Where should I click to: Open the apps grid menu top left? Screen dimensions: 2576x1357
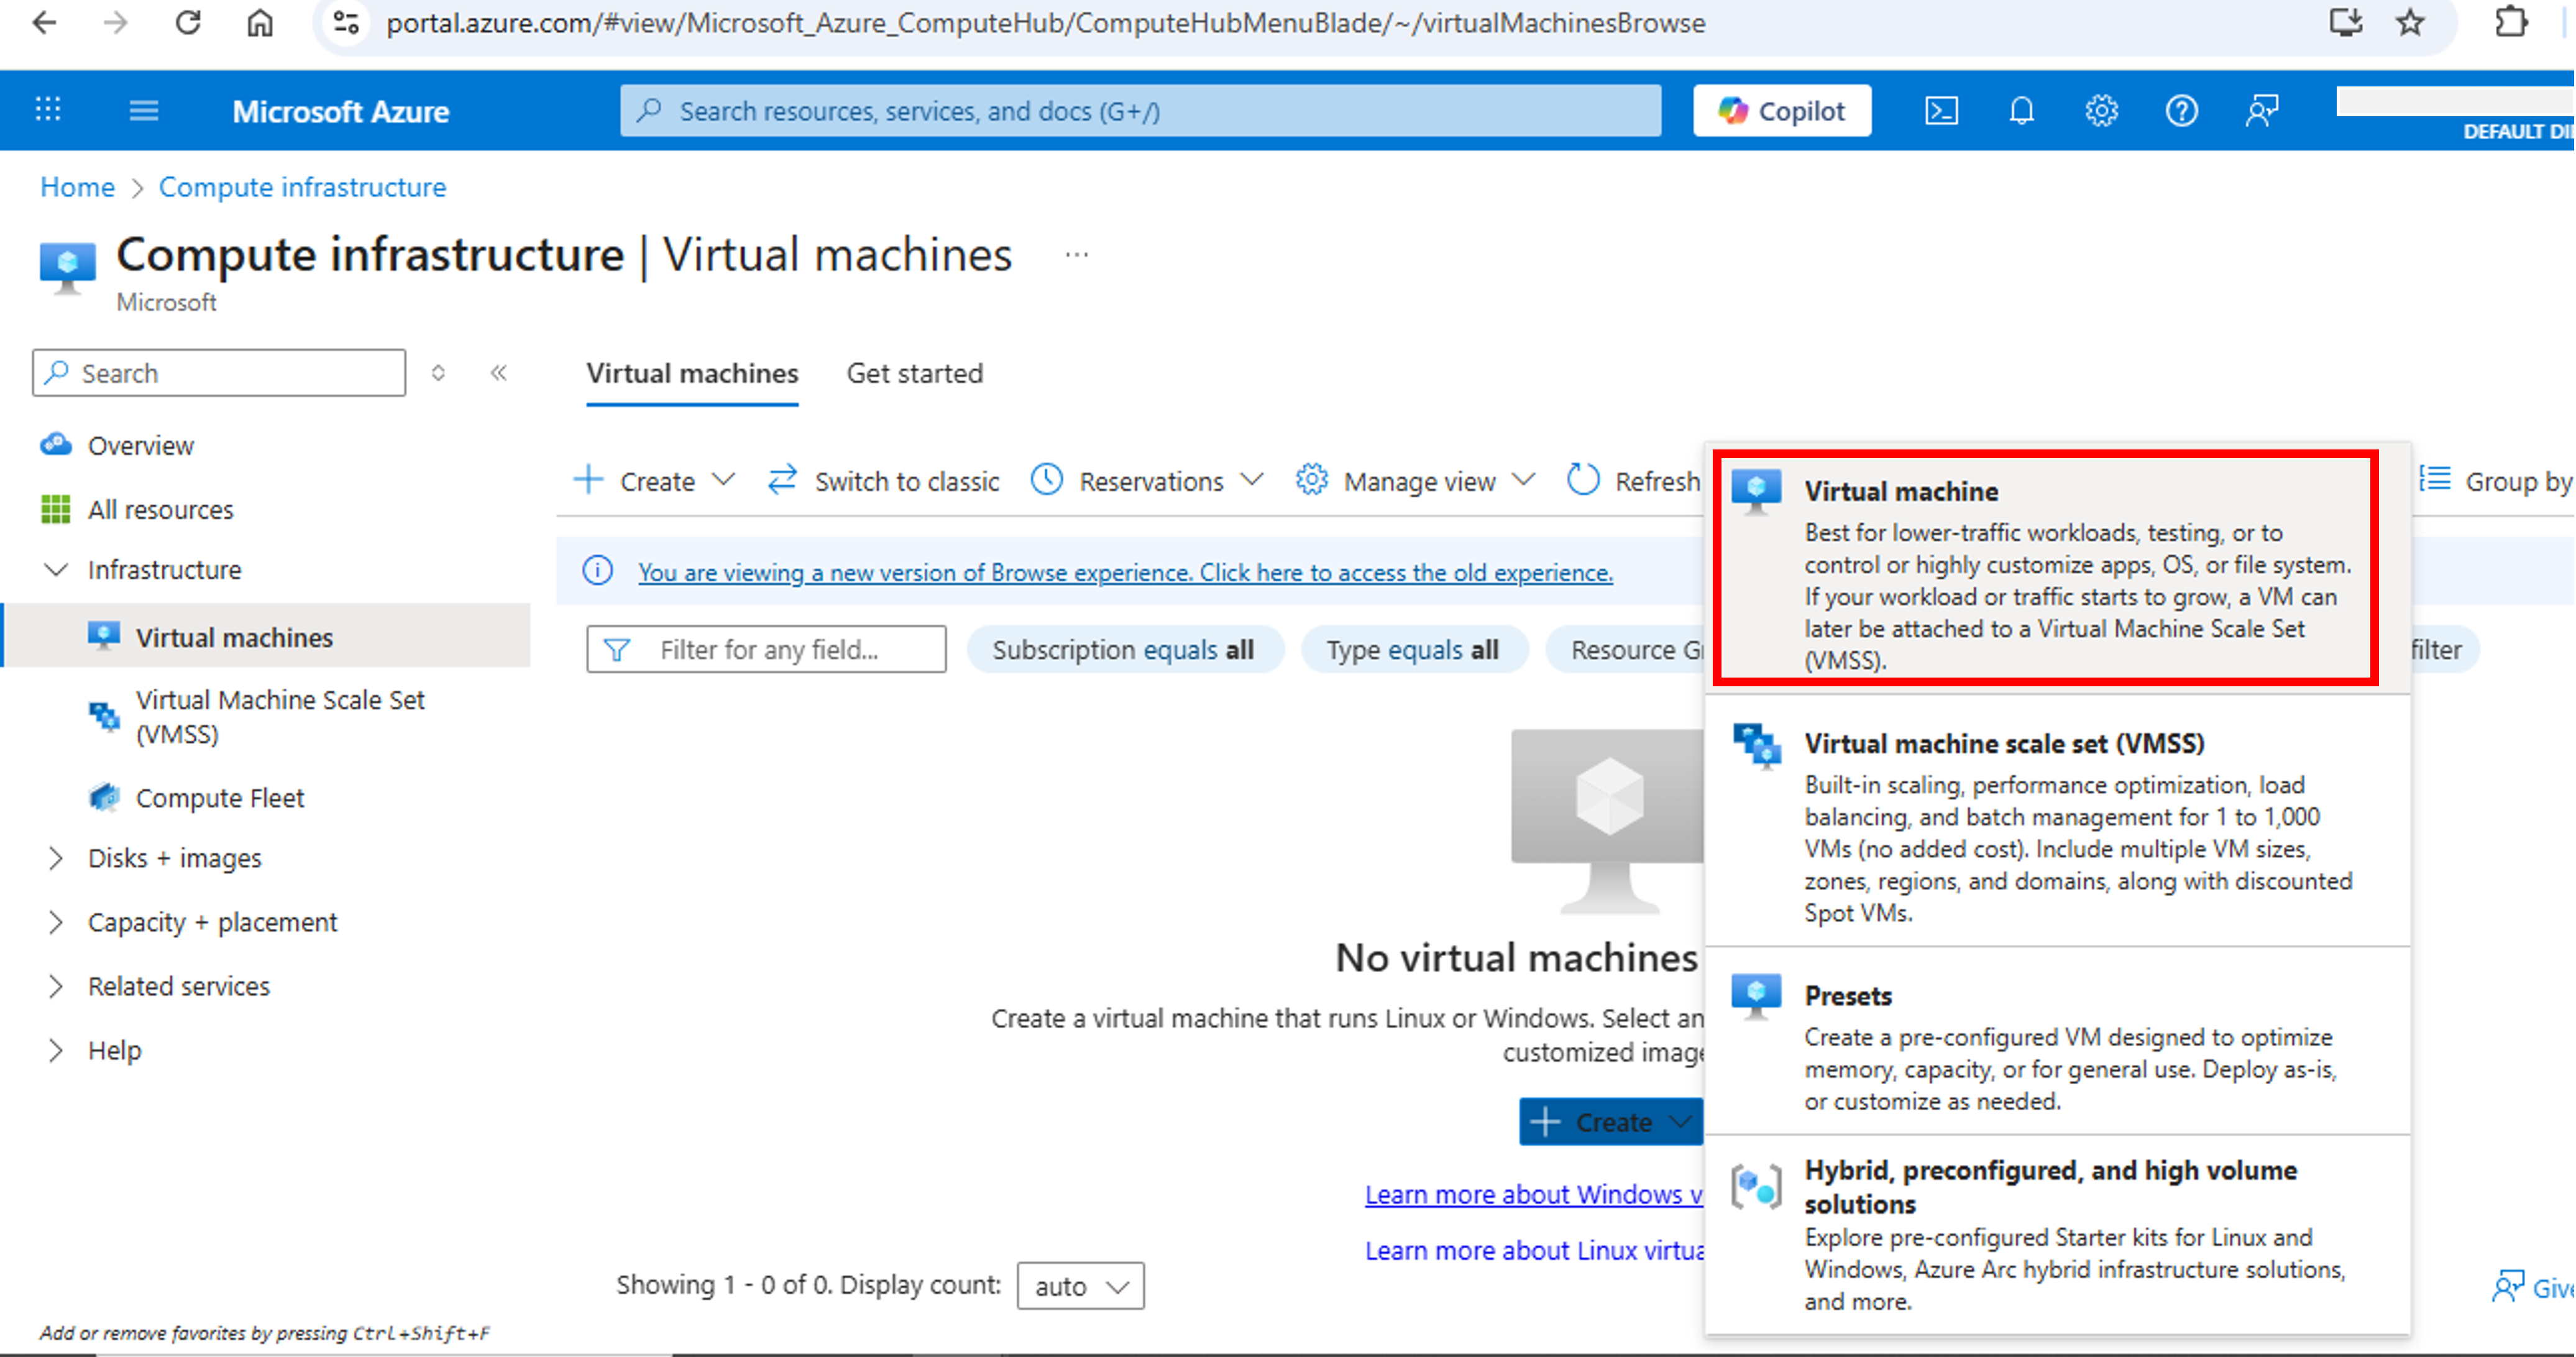click(x=47, y=110)
